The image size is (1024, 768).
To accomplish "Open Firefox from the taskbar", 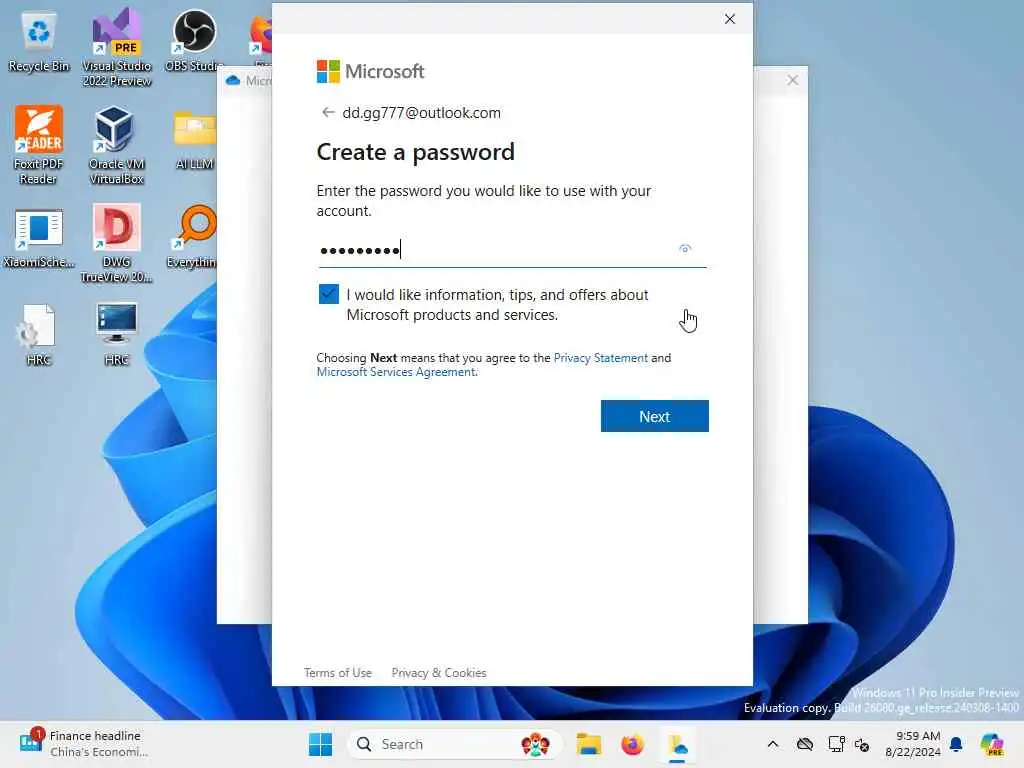I will point(632,744).
